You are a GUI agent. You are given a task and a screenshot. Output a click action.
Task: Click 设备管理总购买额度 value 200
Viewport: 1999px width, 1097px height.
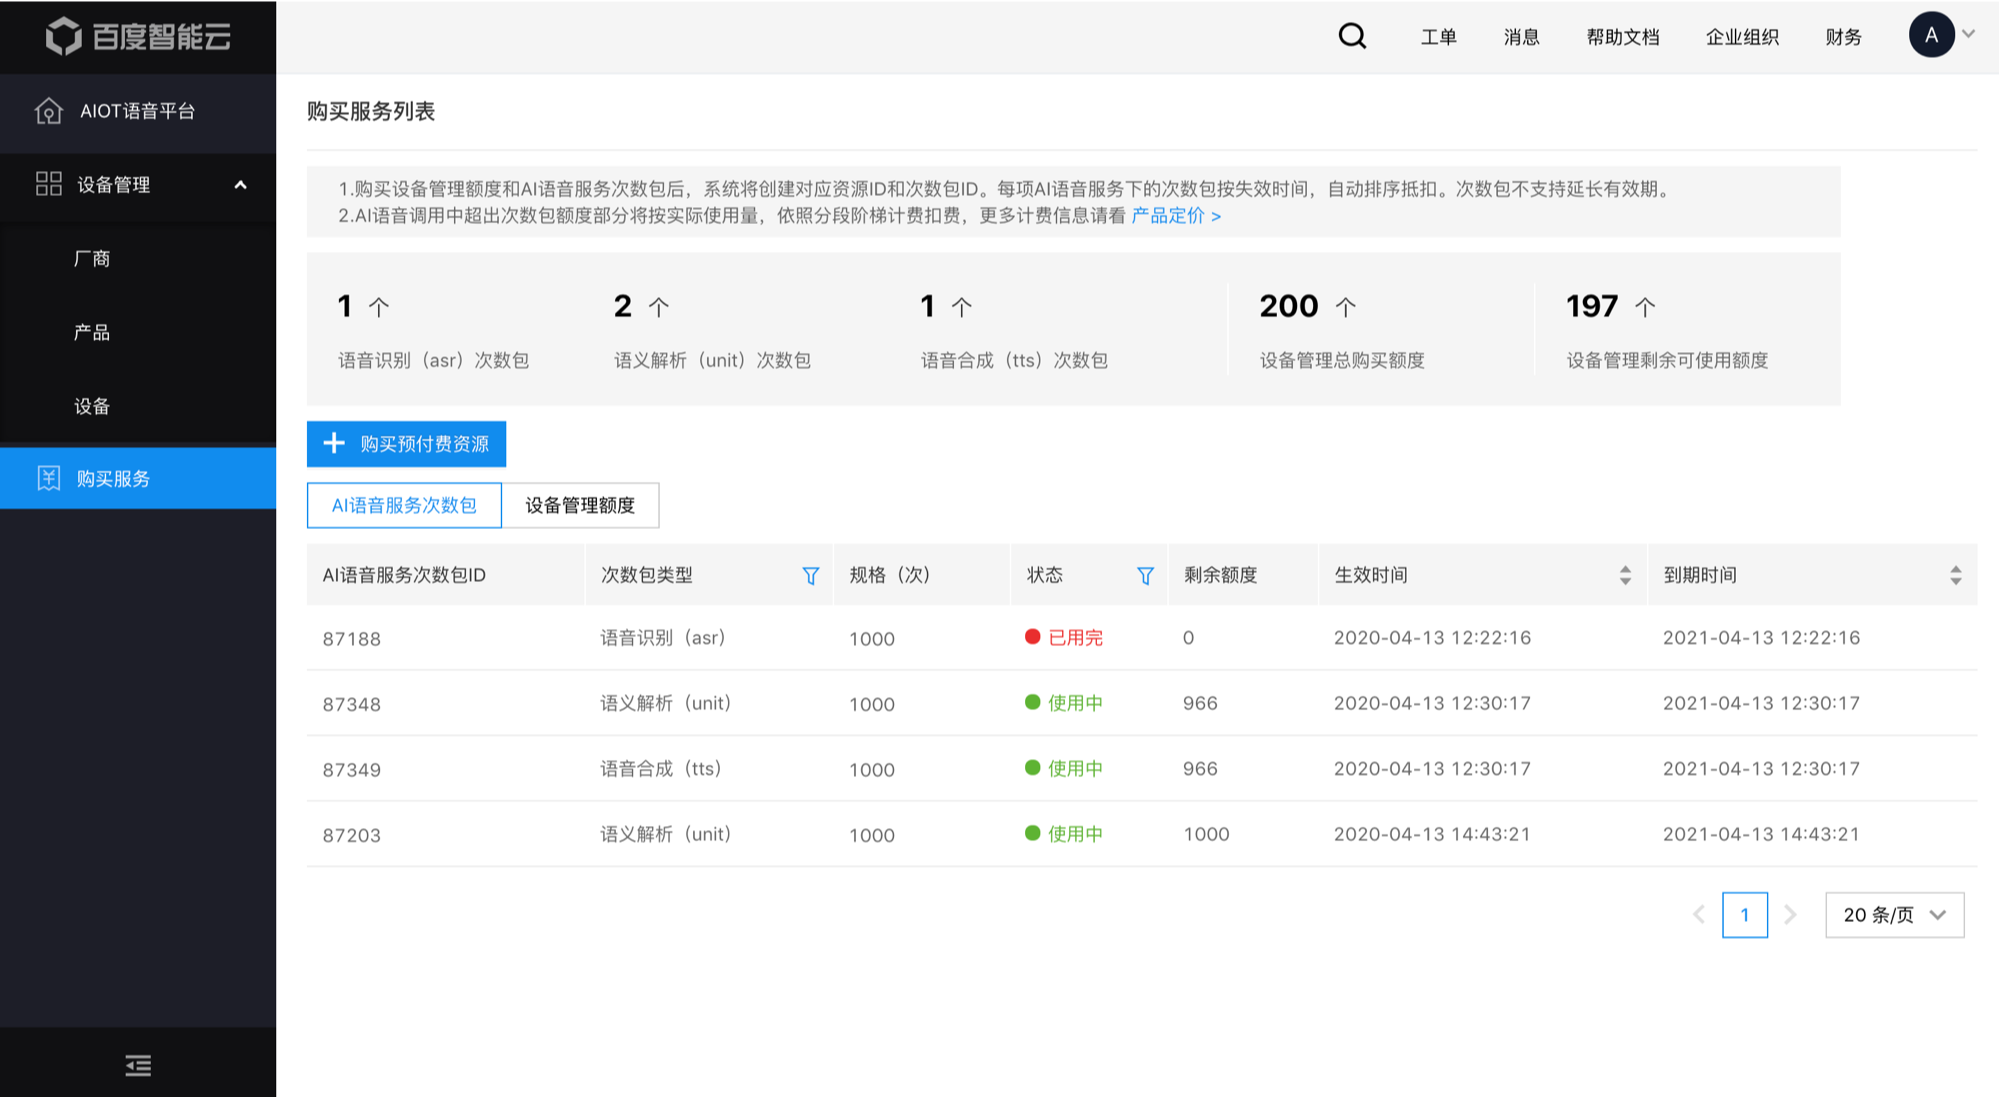[x=1289, y=306]
